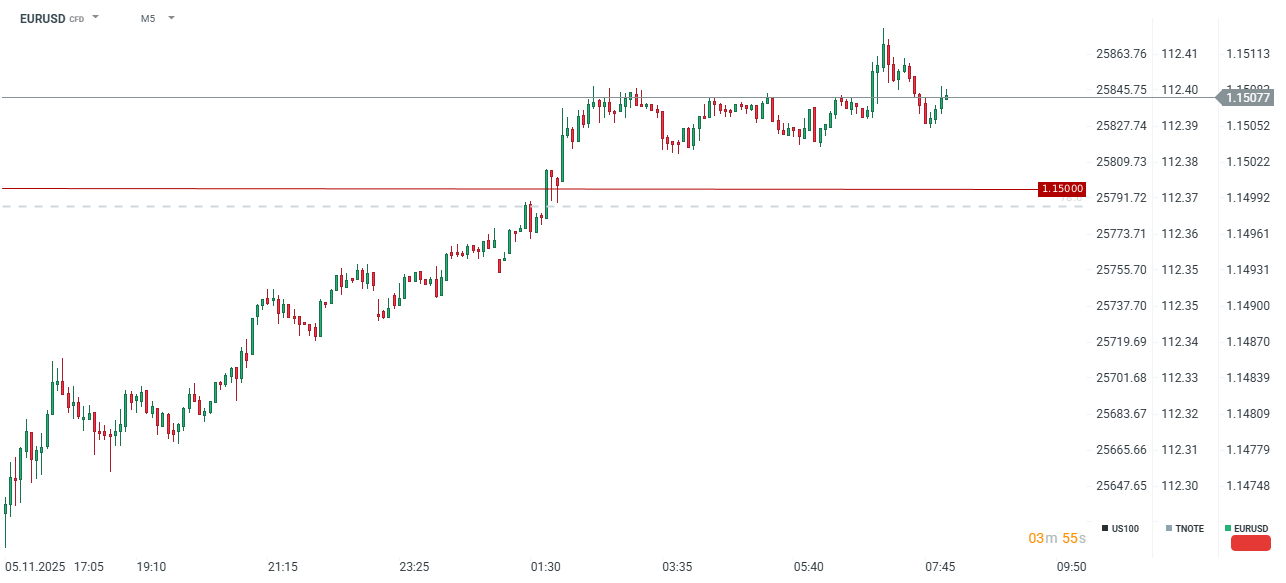
Task: Toggle TNOTE series in the legend
Action: [x=1184, y=528]
